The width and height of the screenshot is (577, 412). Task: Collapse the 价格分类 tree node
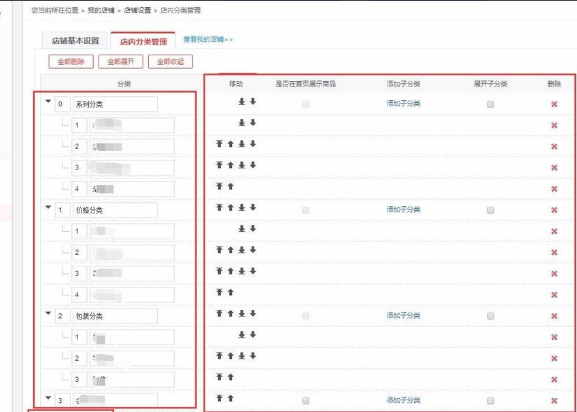(x=48, y=207)
